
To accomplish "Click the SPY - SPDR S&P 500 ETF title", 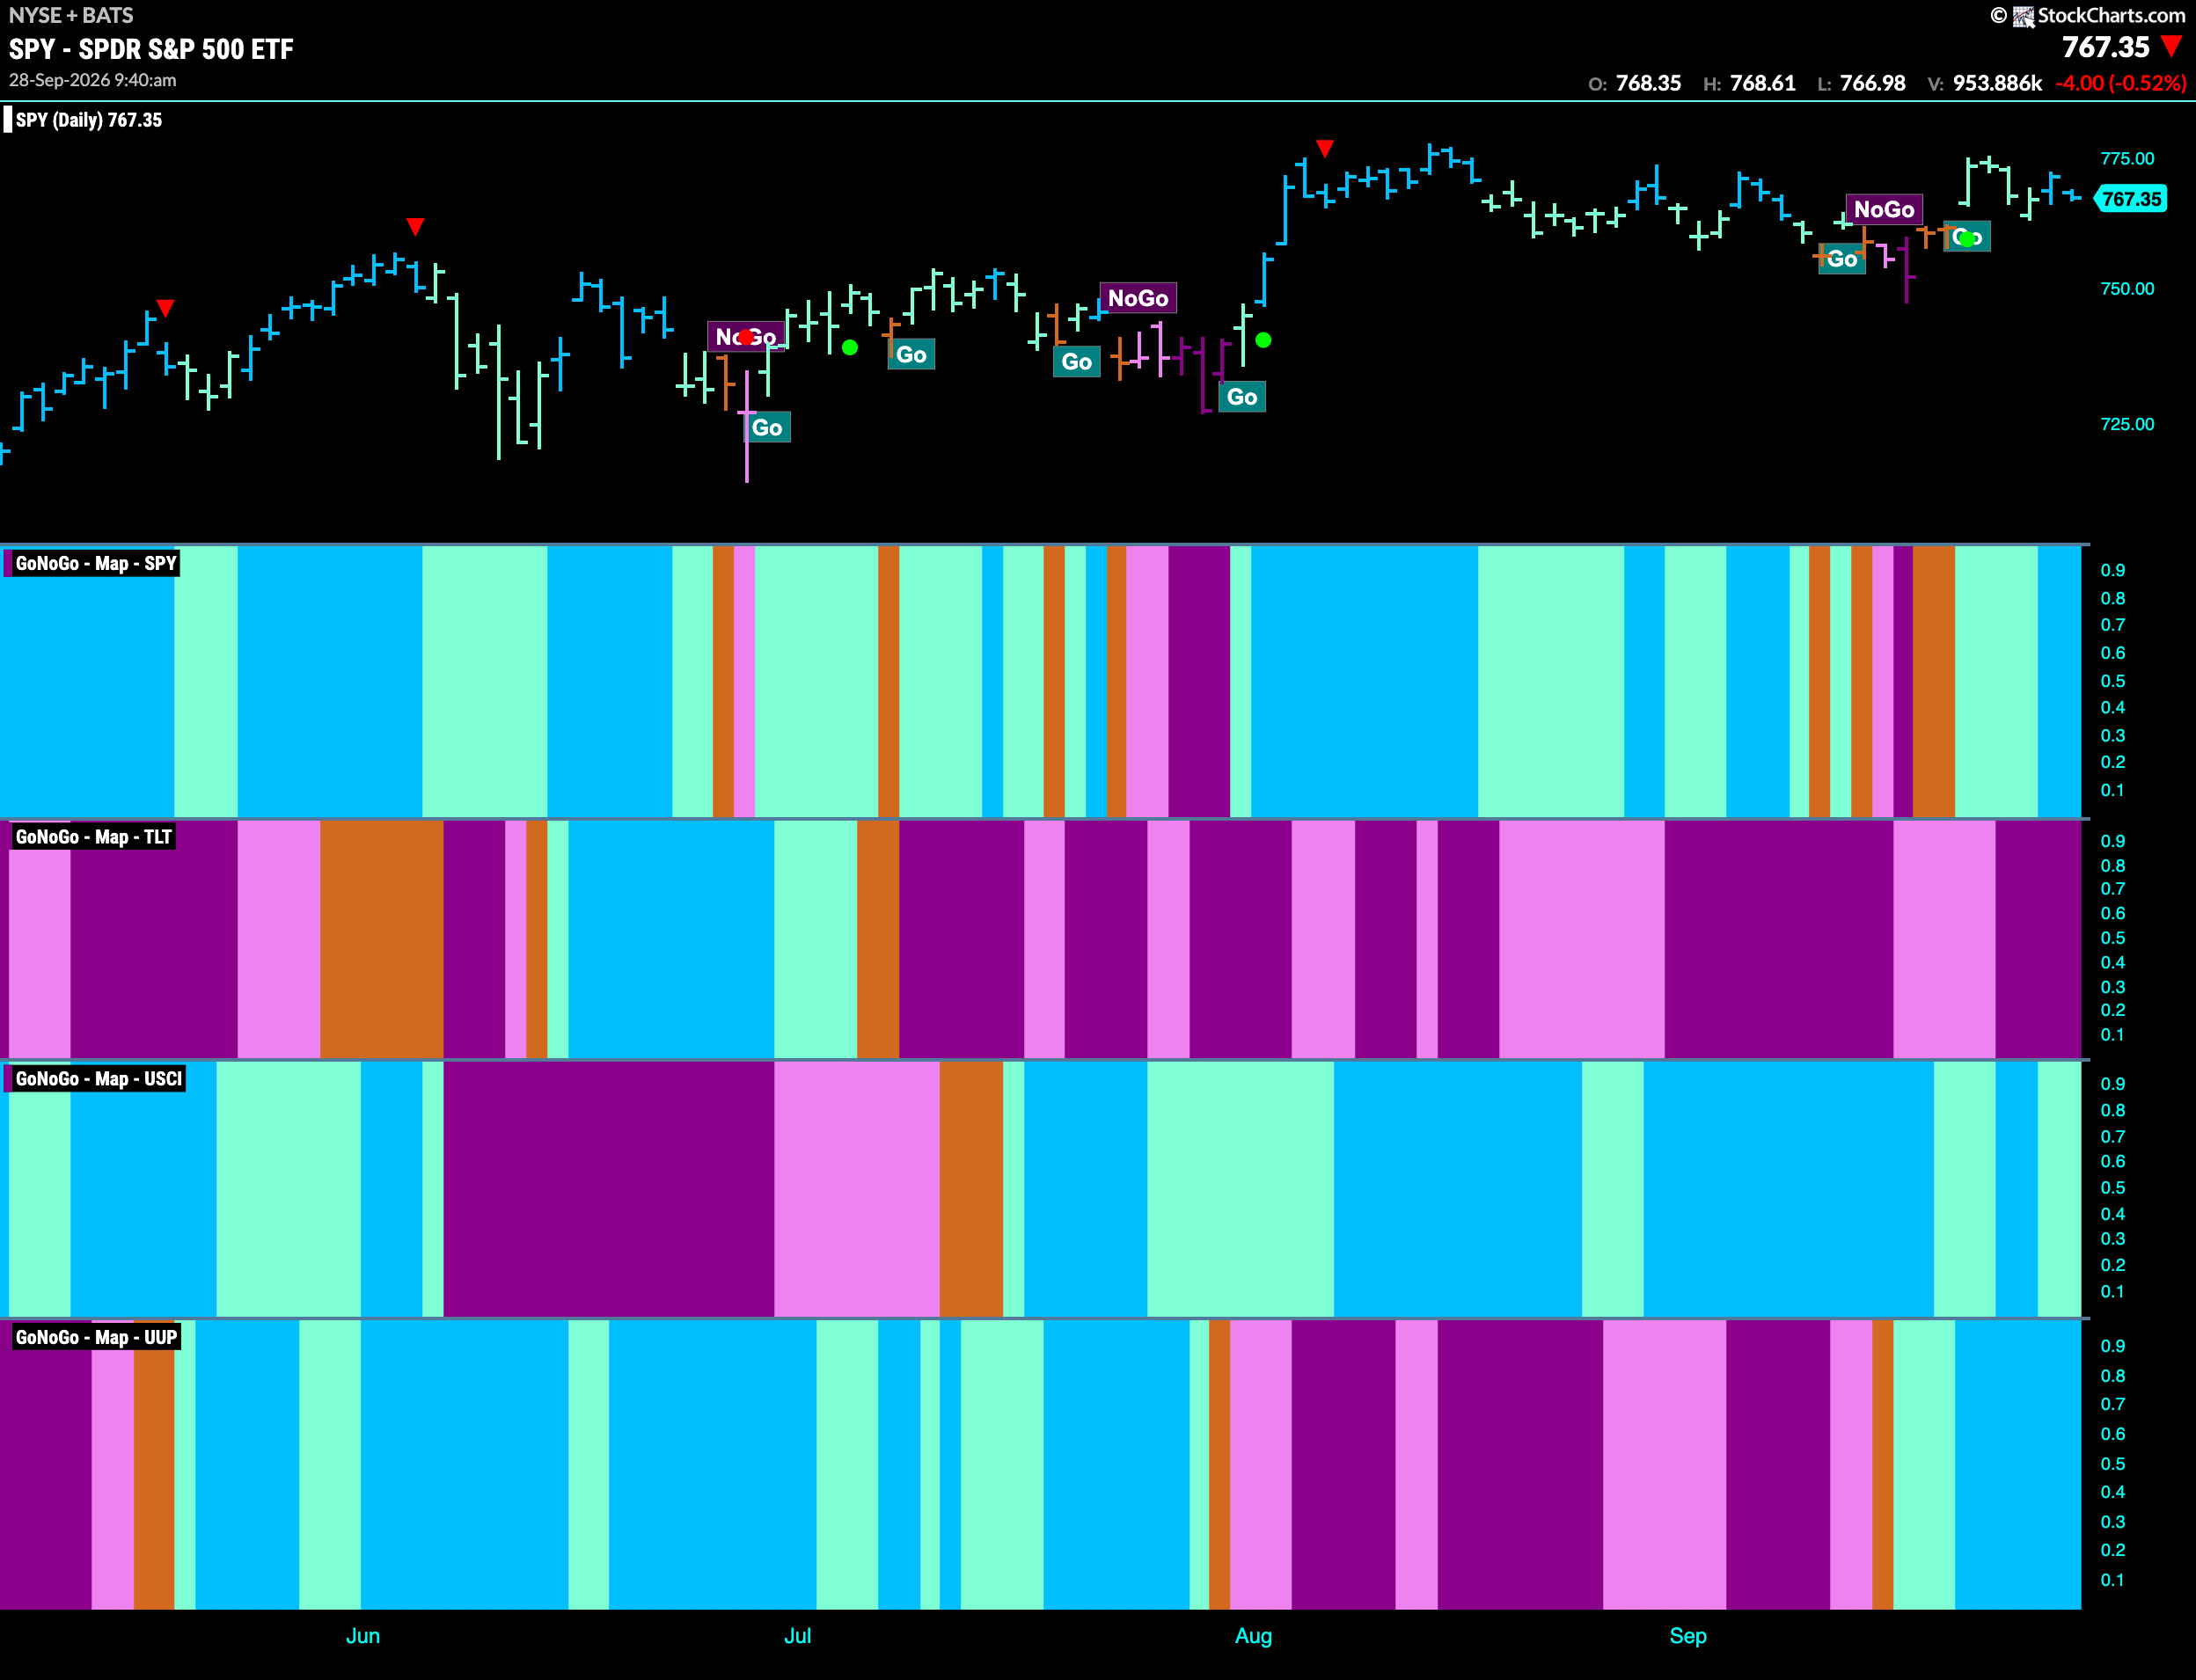I will coord(151,49).
